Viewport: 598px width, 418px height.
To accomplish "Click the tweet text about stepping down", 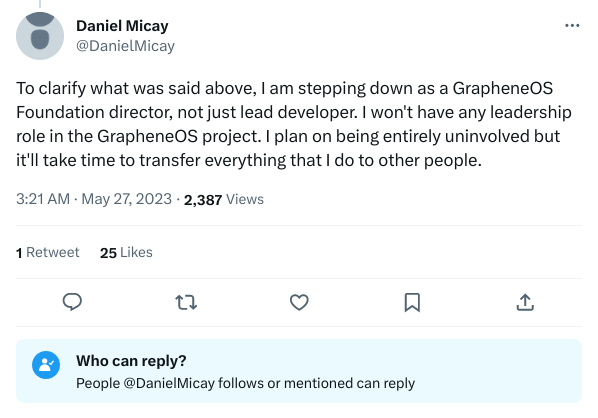I will 294,124.
